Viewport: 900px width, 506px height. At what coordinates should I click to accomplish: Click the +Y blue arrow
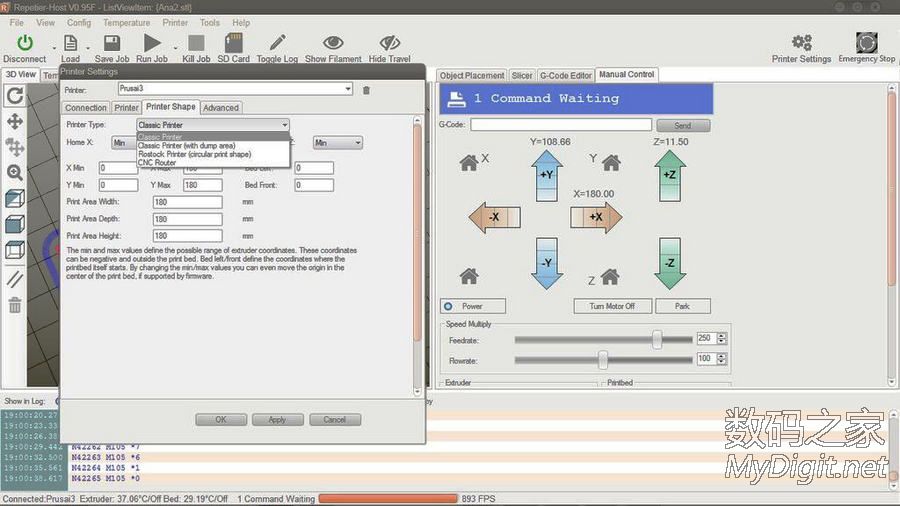coord(546,176)
